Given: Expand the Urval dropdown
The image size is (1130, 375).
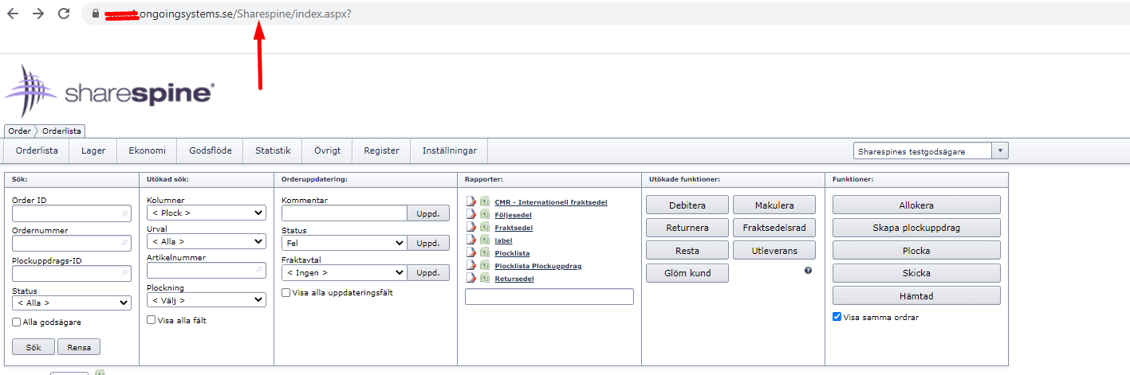Looking at the screenshot, I should coord(206,242).
